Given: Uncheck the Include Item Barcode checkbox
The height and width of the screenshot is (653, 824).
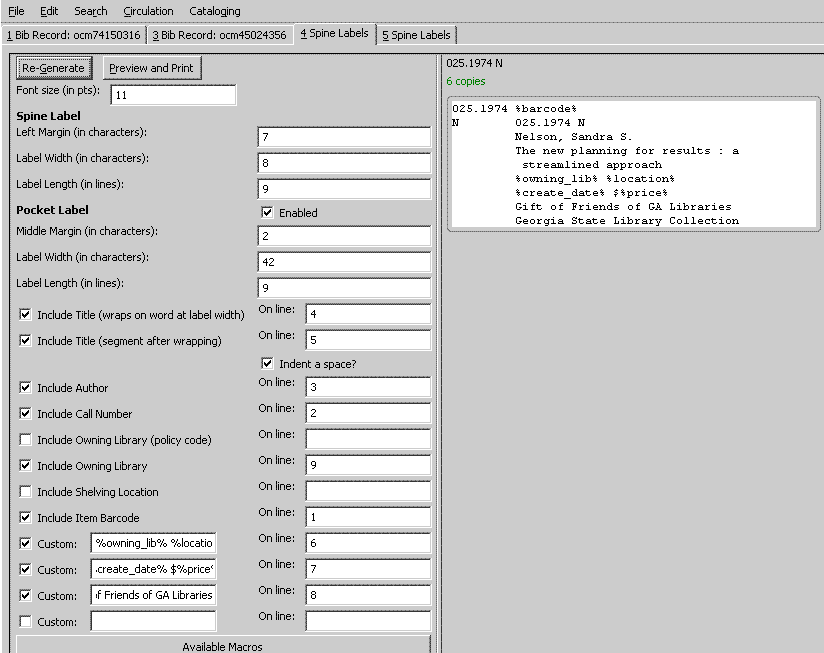Looking at the screenshot, I should click(x=26, y=518).
